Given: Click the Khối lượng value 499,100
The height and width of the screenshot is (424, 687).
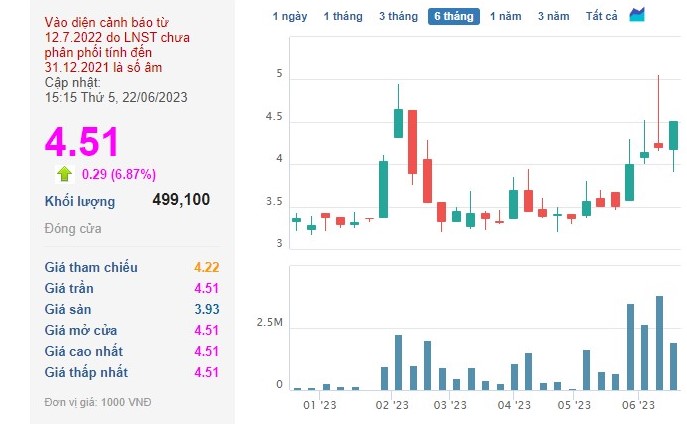Looking at the screenshot, I should pyautogui.click(x=181, y=200).
